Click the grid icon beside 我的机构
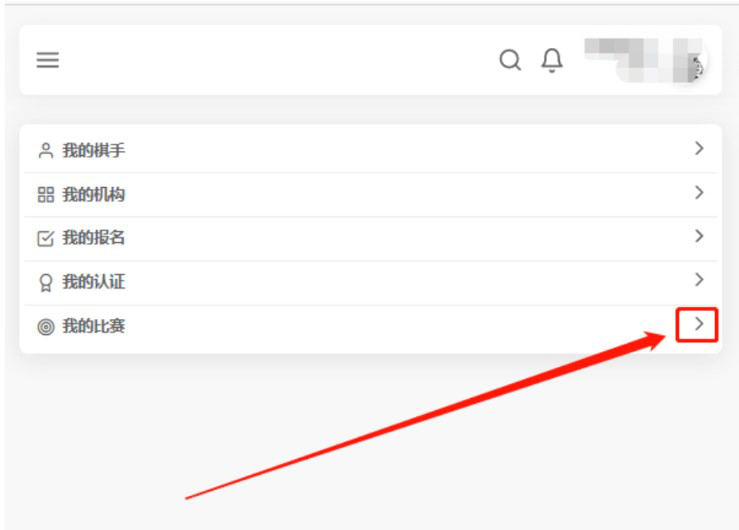Viewport: 739px width, 530px height. point(46,195)
